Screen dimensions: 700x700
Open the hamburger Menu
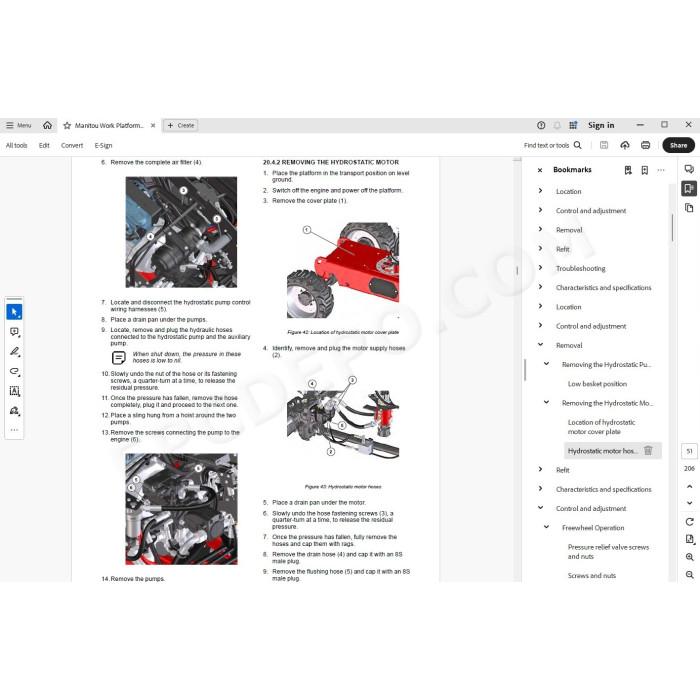coord(18,125)
